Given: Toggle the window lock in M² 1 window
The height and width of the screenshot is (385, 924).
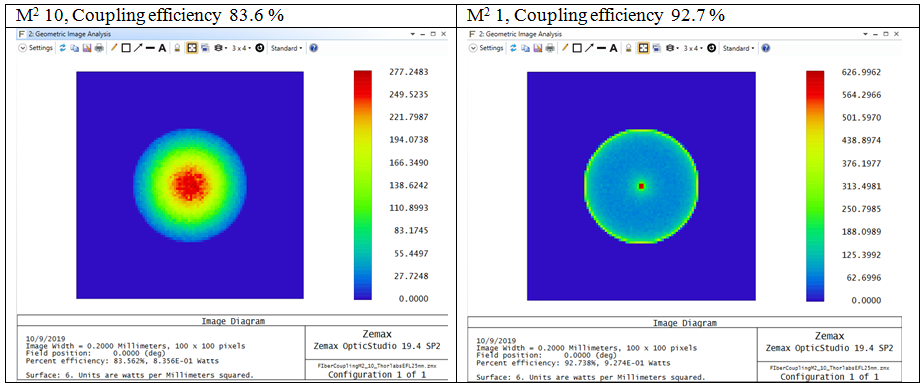Looking at the screenshot, I should 628,48.
